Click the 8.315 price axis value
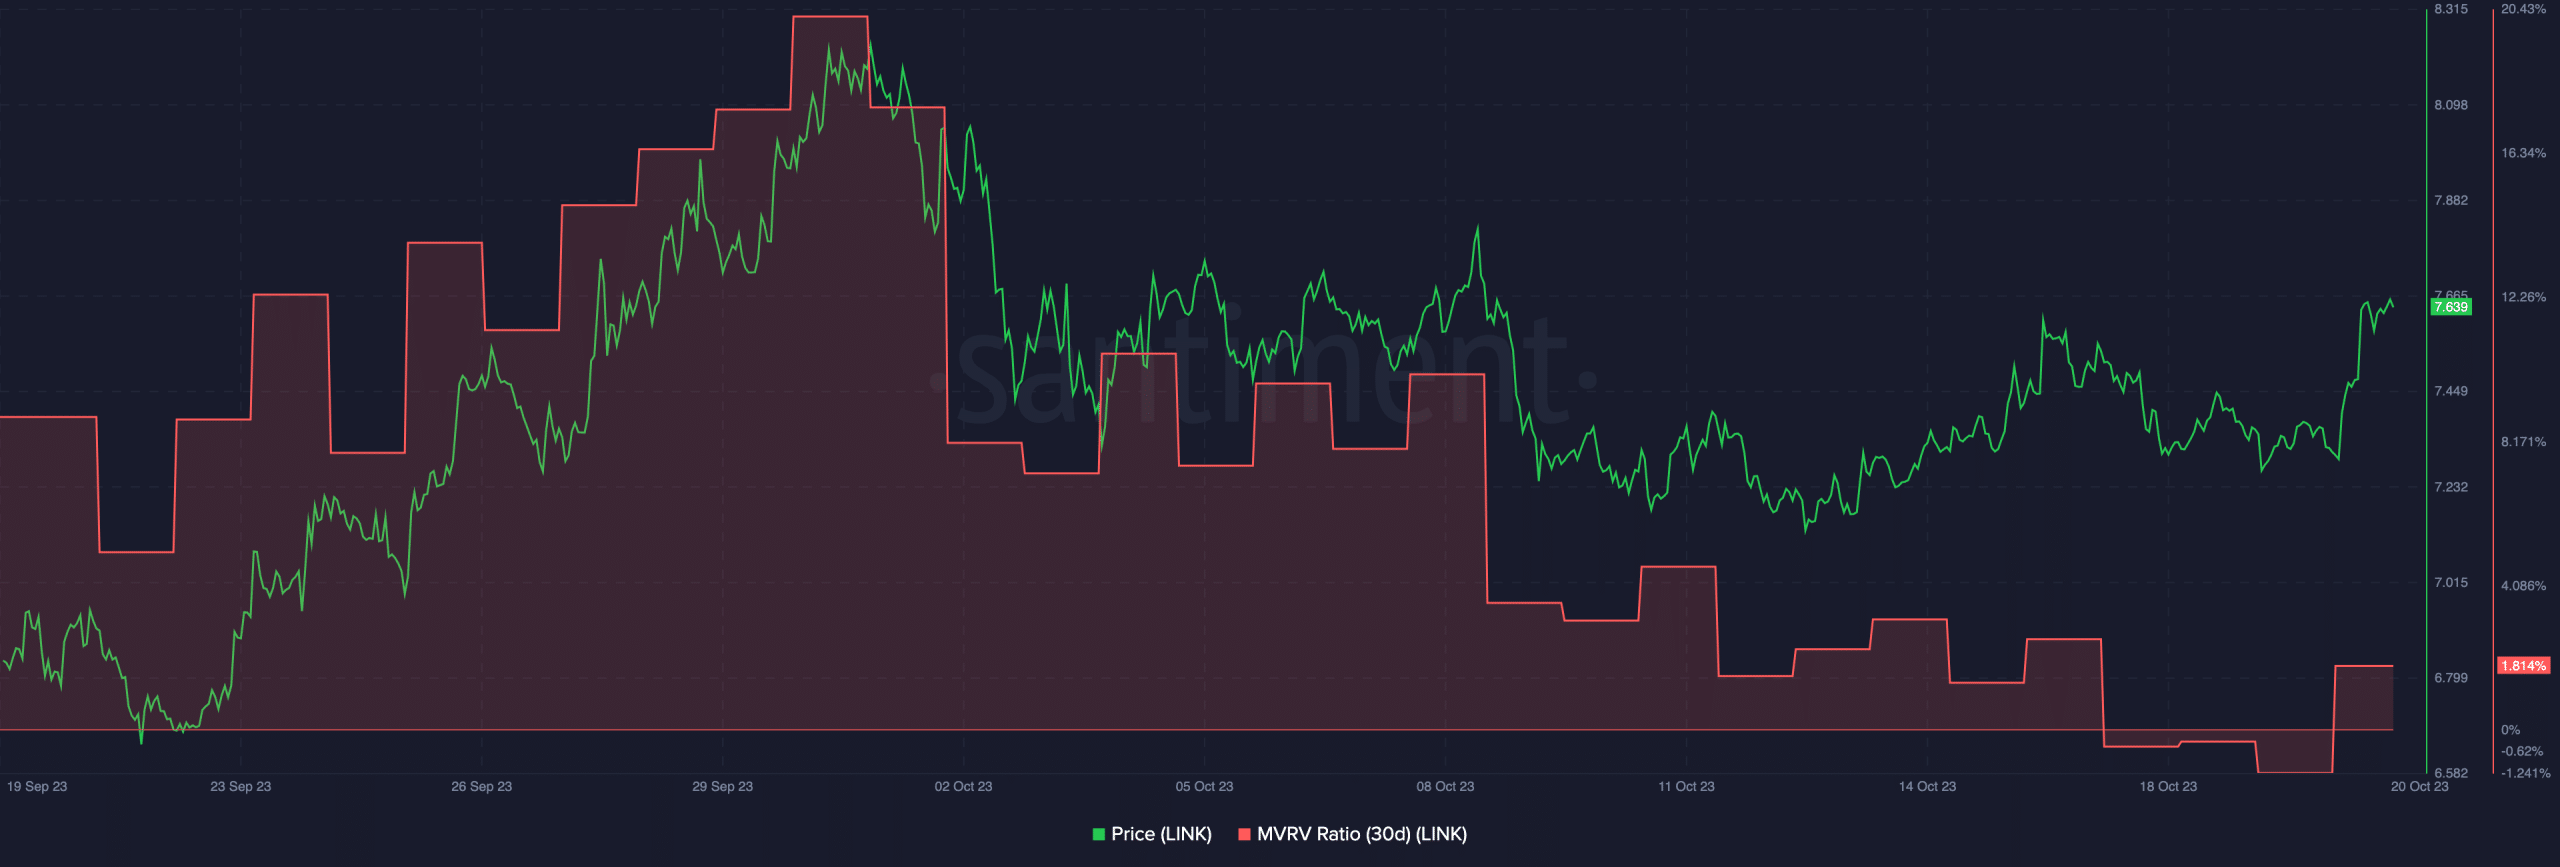The width and height of the screenshot is (2560, 867). [x=2451, y=9]
